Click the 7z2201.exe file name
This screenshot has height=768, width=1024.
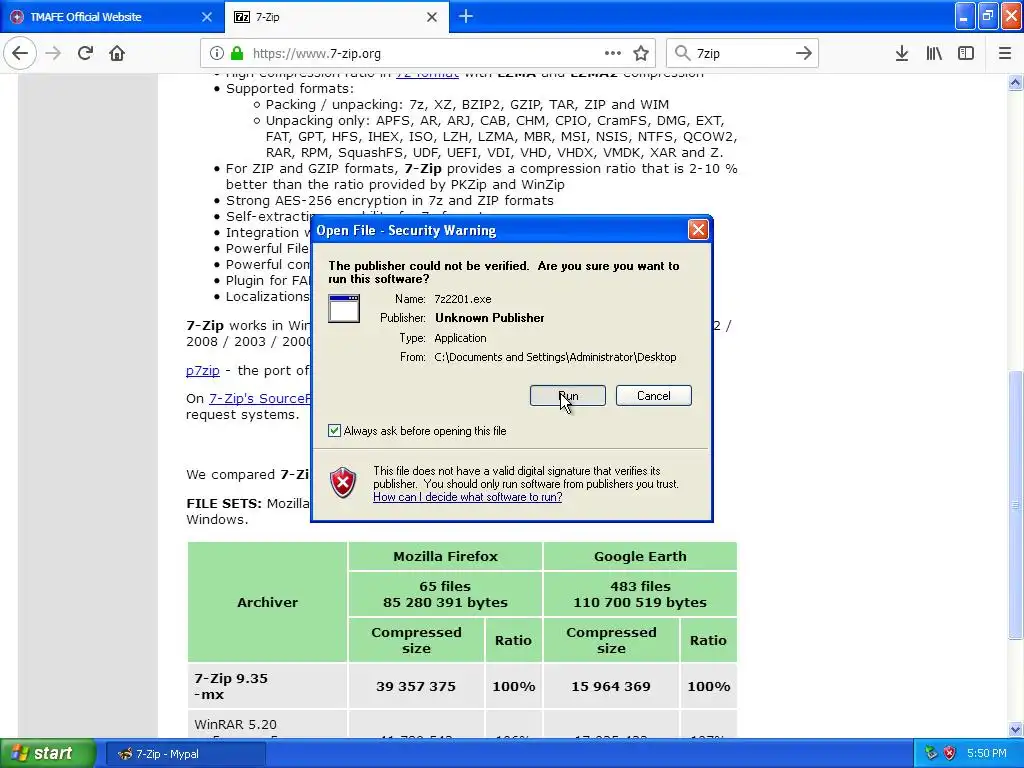(x=463, y=299)
